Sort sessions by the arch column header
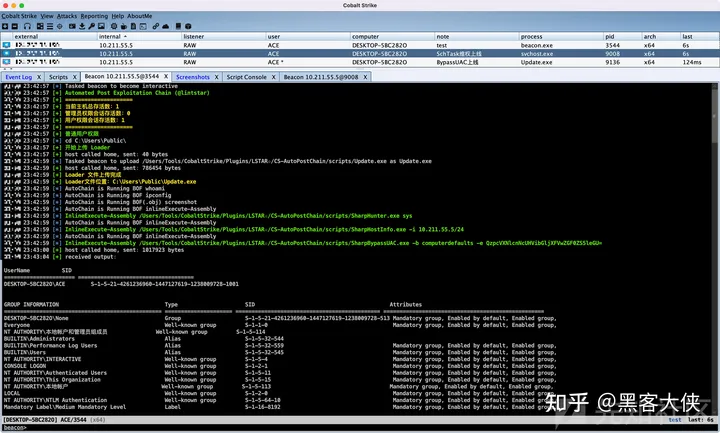The width and height of the screenshot is (720, 433). (661, 36)
